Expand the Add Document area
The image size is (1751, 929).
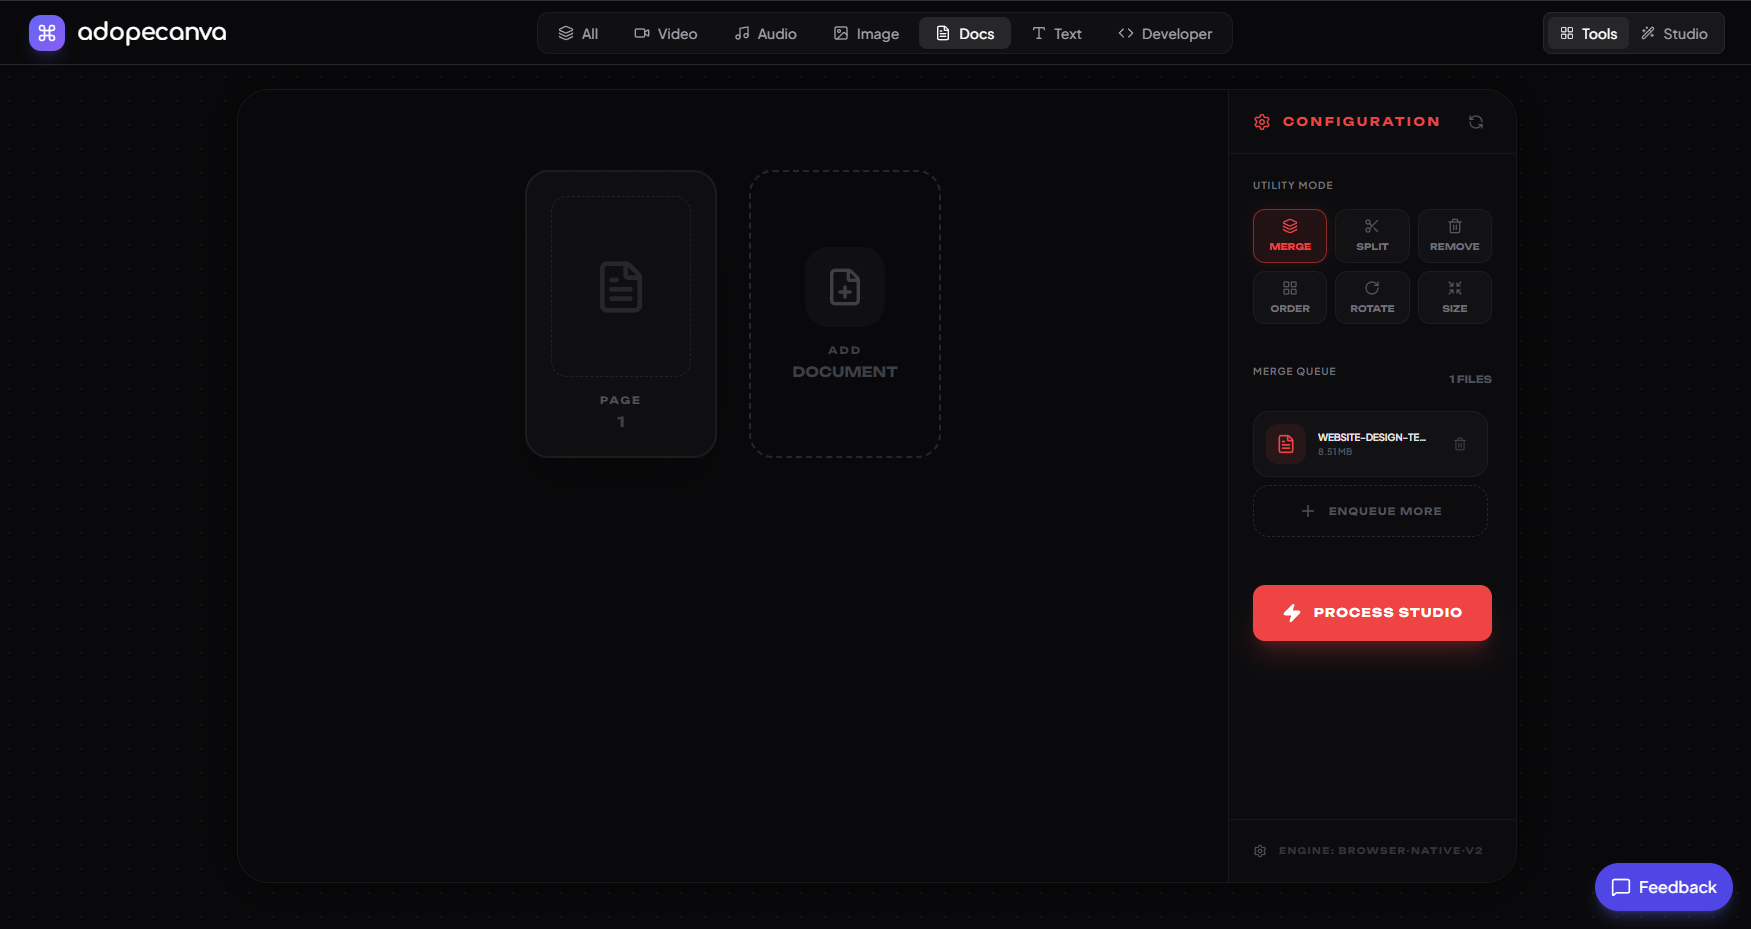pos(844,313)
